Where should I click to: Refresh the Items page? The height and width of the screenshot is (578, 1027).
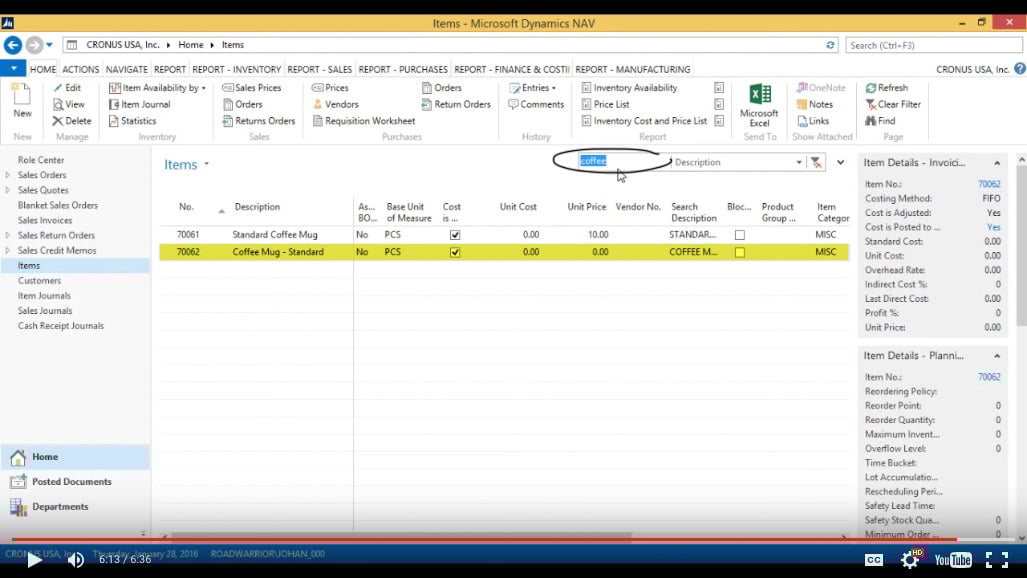[886, 88]
